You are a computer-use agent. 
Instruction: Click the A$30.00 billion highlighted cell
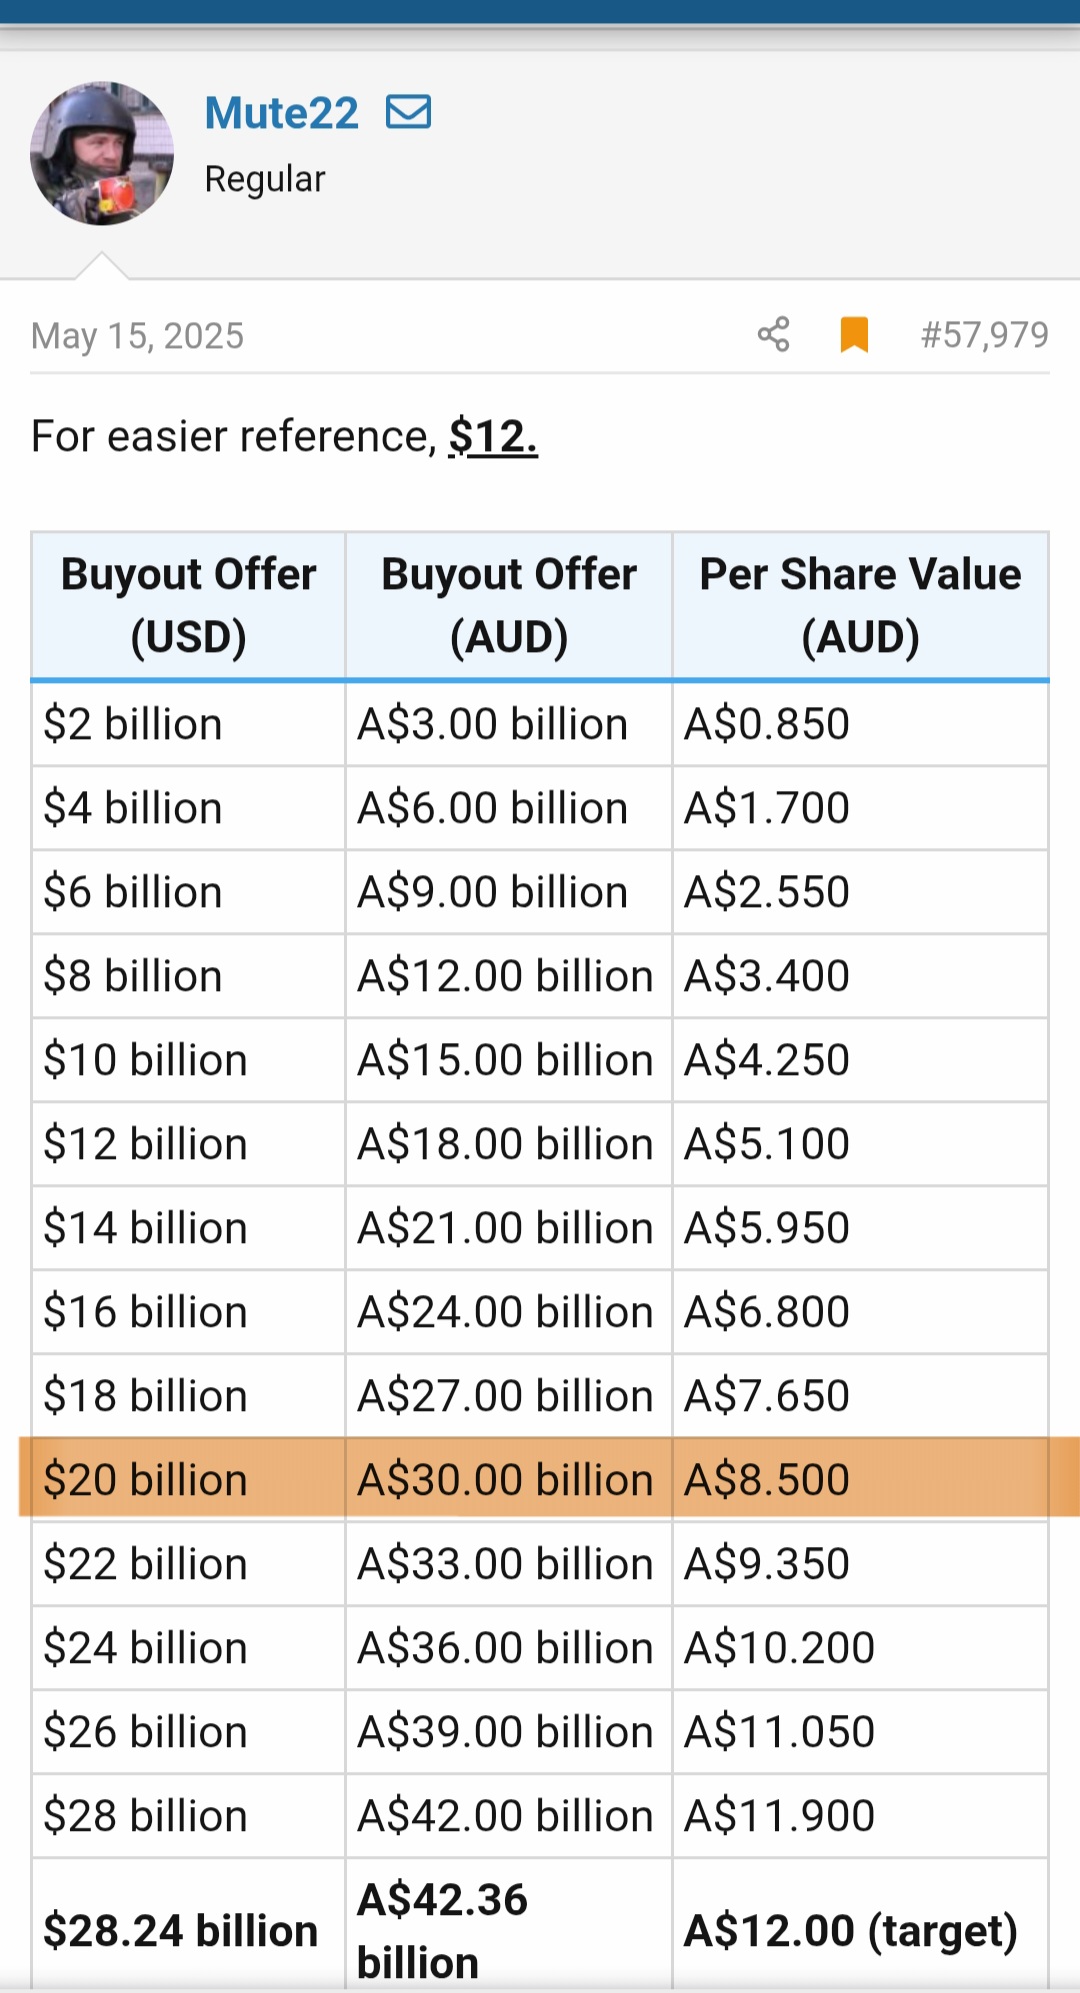click(505, 1480)
